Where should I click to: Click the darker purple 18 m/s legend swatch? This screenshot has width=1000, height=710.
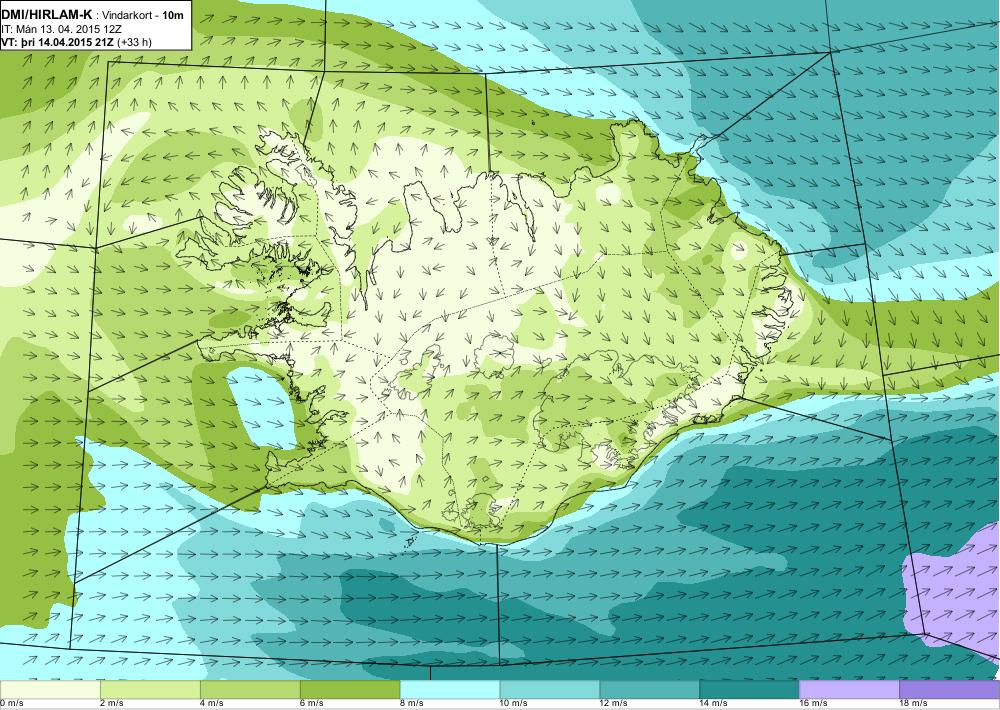point(950,689)
